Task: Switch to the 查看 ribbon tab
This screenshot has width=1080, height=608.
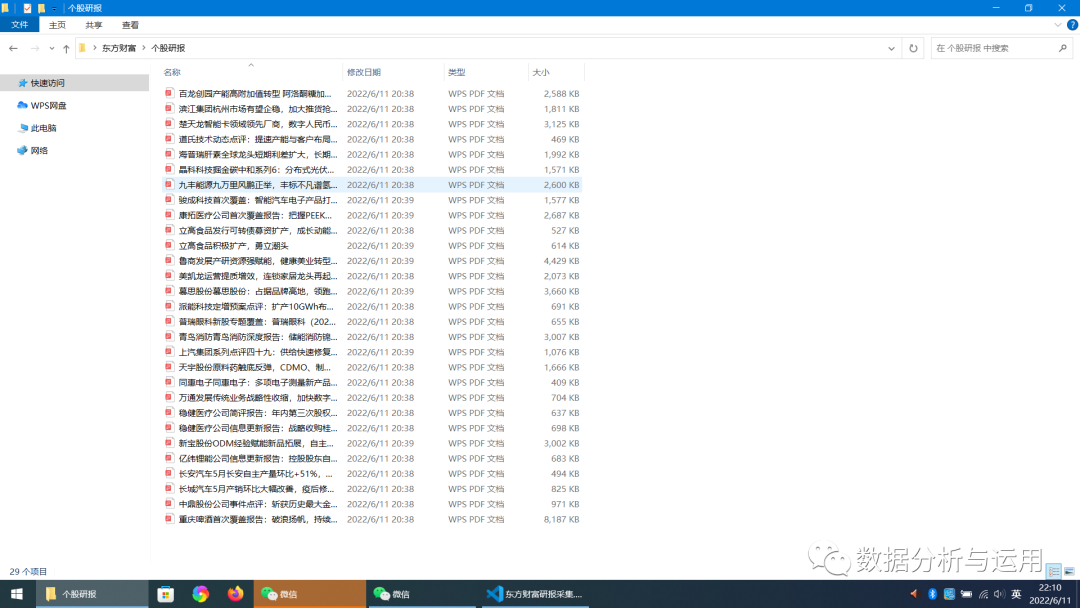Action: (130, 25)
